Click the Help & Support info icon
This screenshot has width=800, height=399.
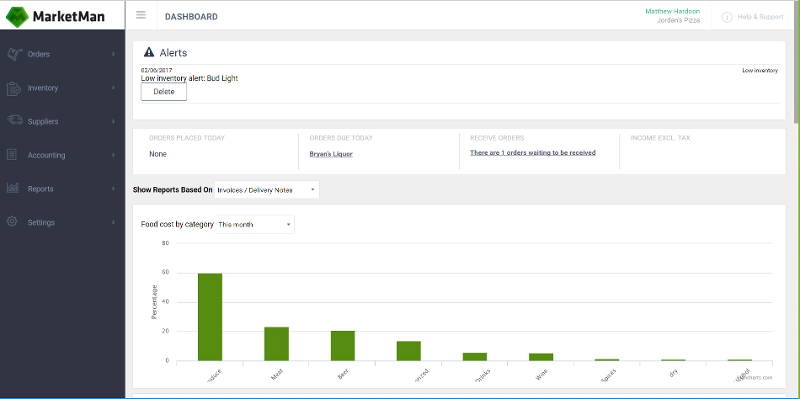point(727,17)
